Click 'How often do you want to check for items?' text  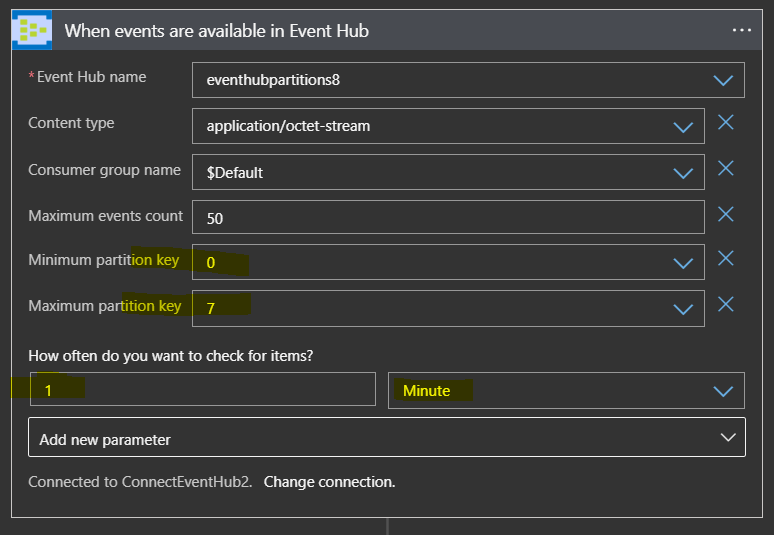[171, 356]
